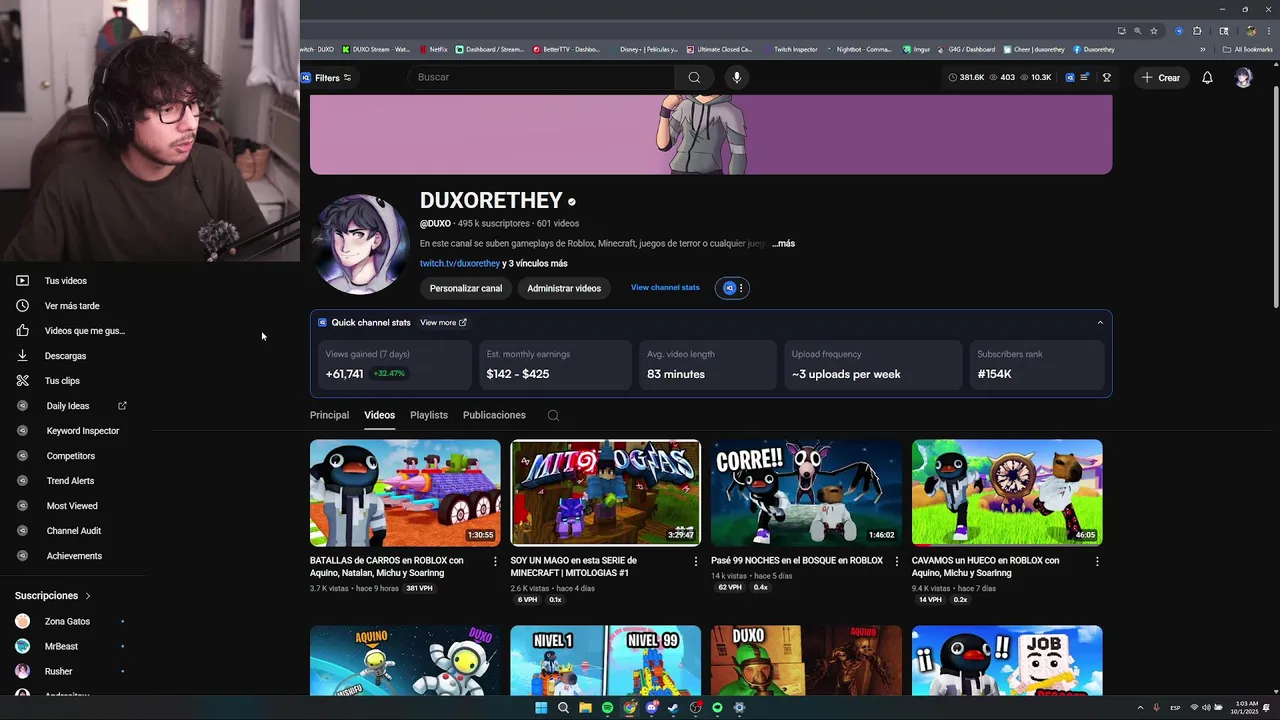Start voice search with microphone icon
Viewport: 1280px width, 720px height.
[737, 77]
